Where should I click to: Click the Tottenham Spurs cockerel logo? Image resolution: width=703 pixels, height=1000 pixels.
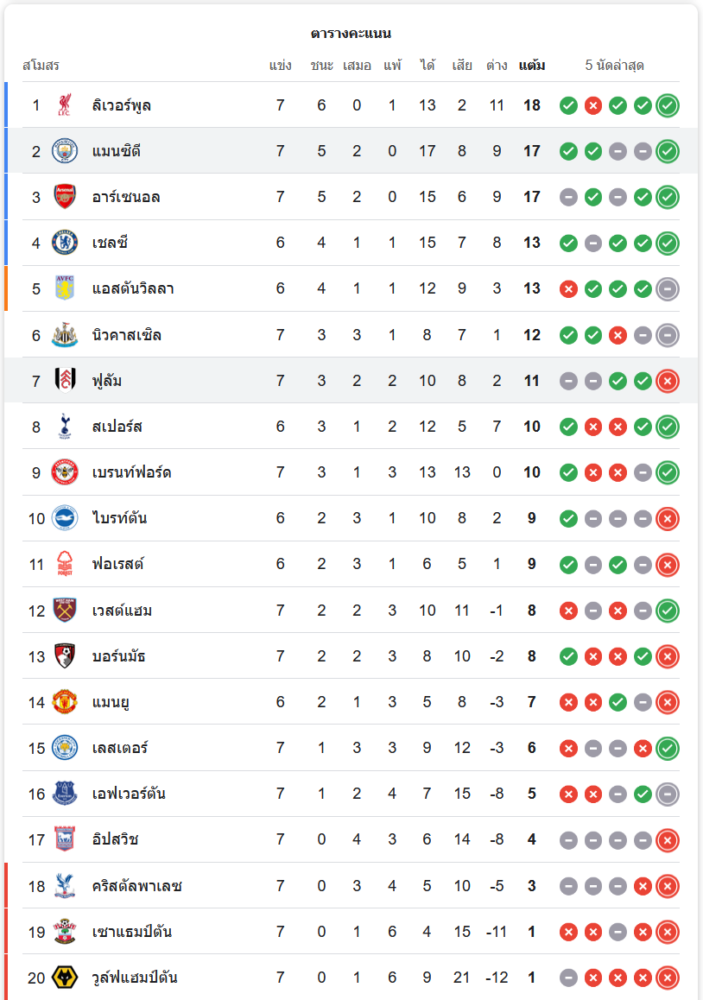coord(65,427)
